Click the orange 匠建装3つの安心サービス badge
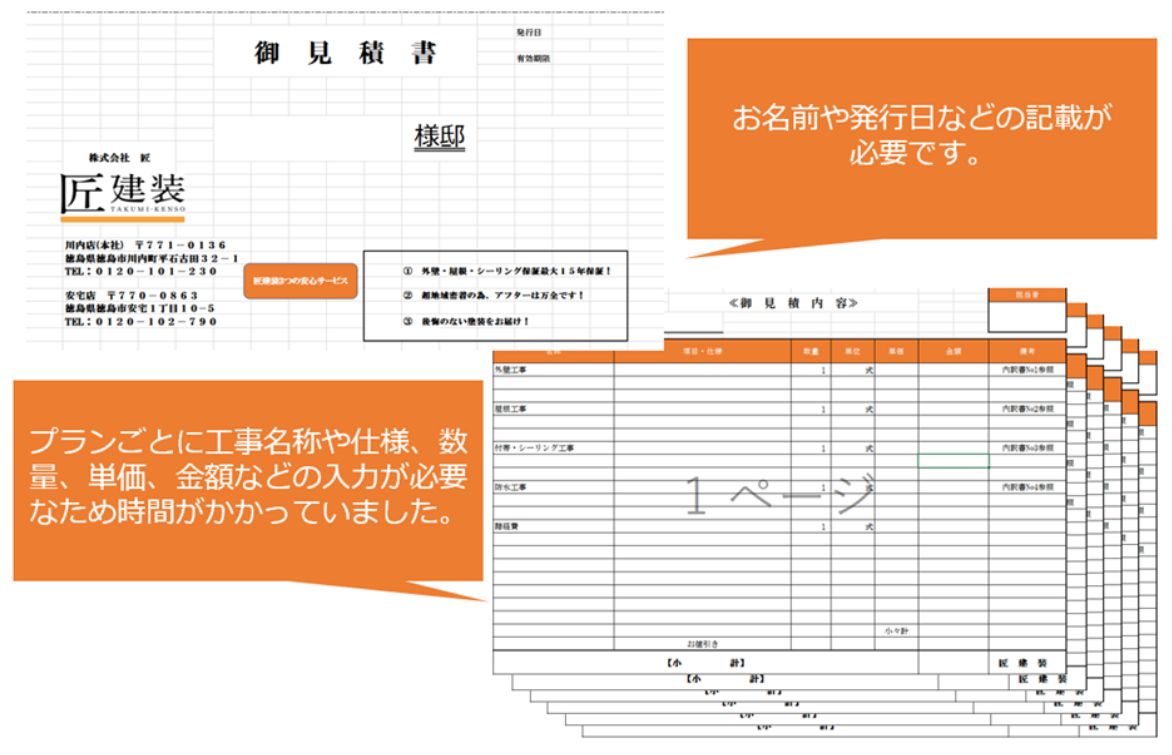1172x755 pixels. click(303, 283)
